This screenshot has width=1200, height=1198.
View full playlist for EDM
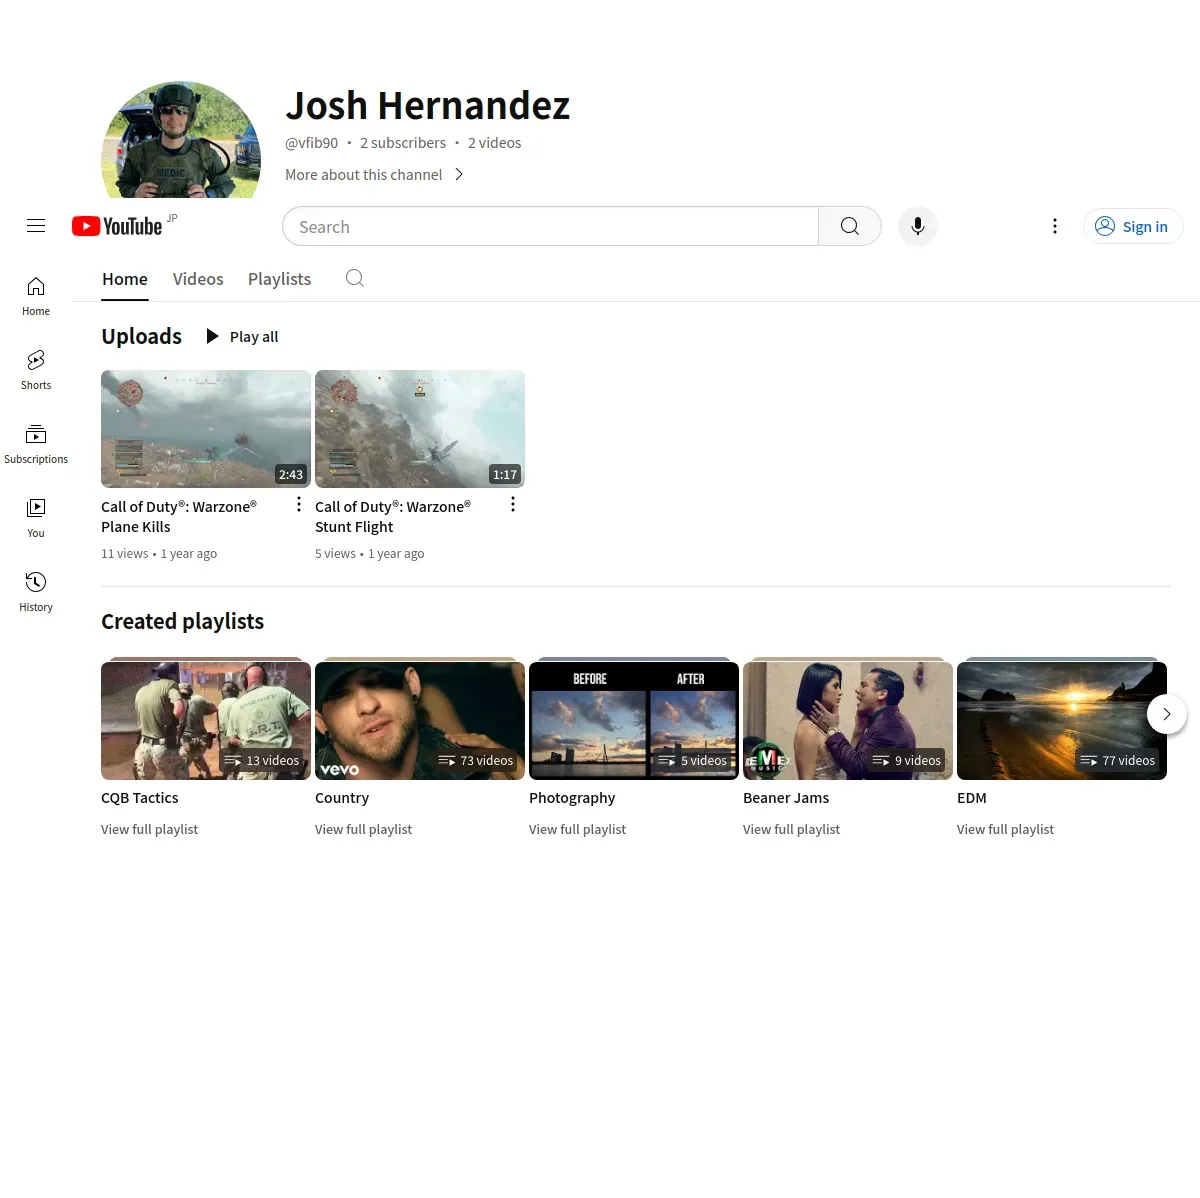tap(1006, 829)
